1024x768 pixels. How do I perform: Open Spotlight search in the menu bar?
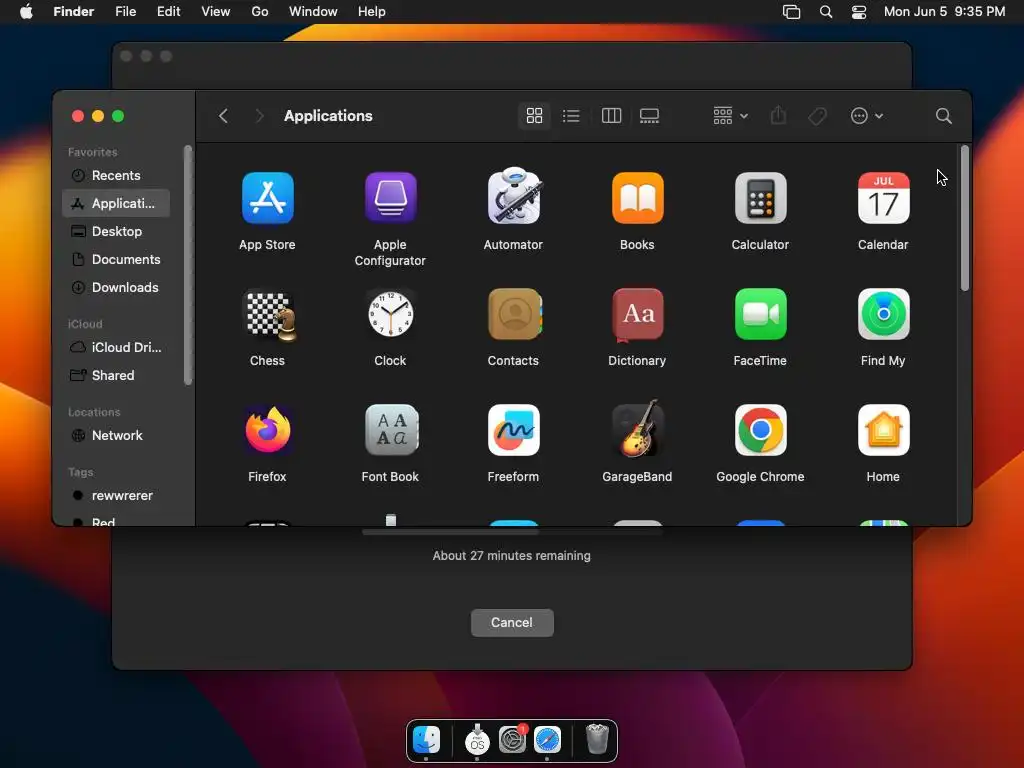pyautogui.click(x=825, y=11)
